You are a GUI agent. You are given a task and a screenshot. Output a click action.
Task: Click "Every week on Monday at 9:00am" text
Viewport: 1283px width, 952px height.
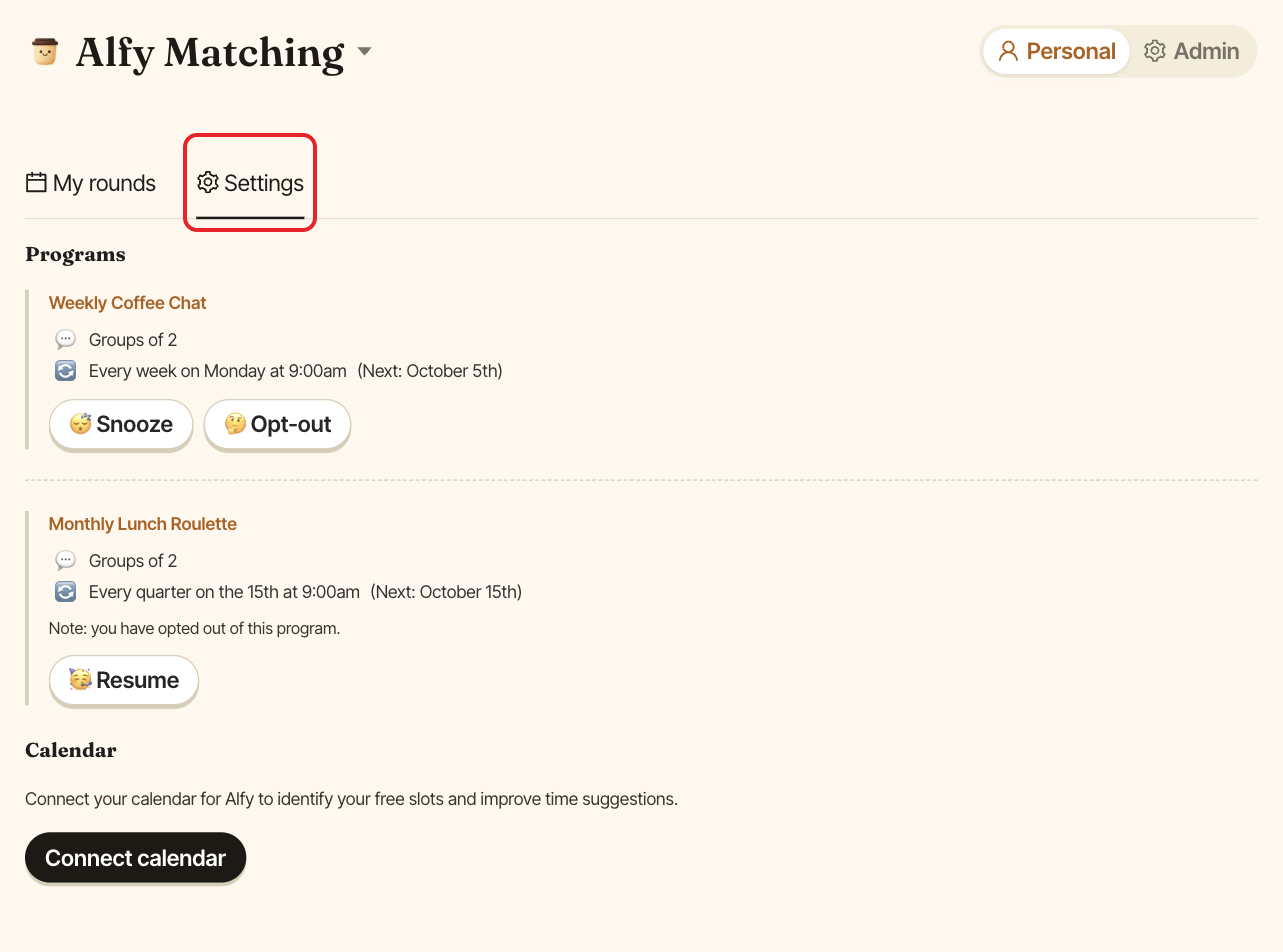click(x=218, y=371)
